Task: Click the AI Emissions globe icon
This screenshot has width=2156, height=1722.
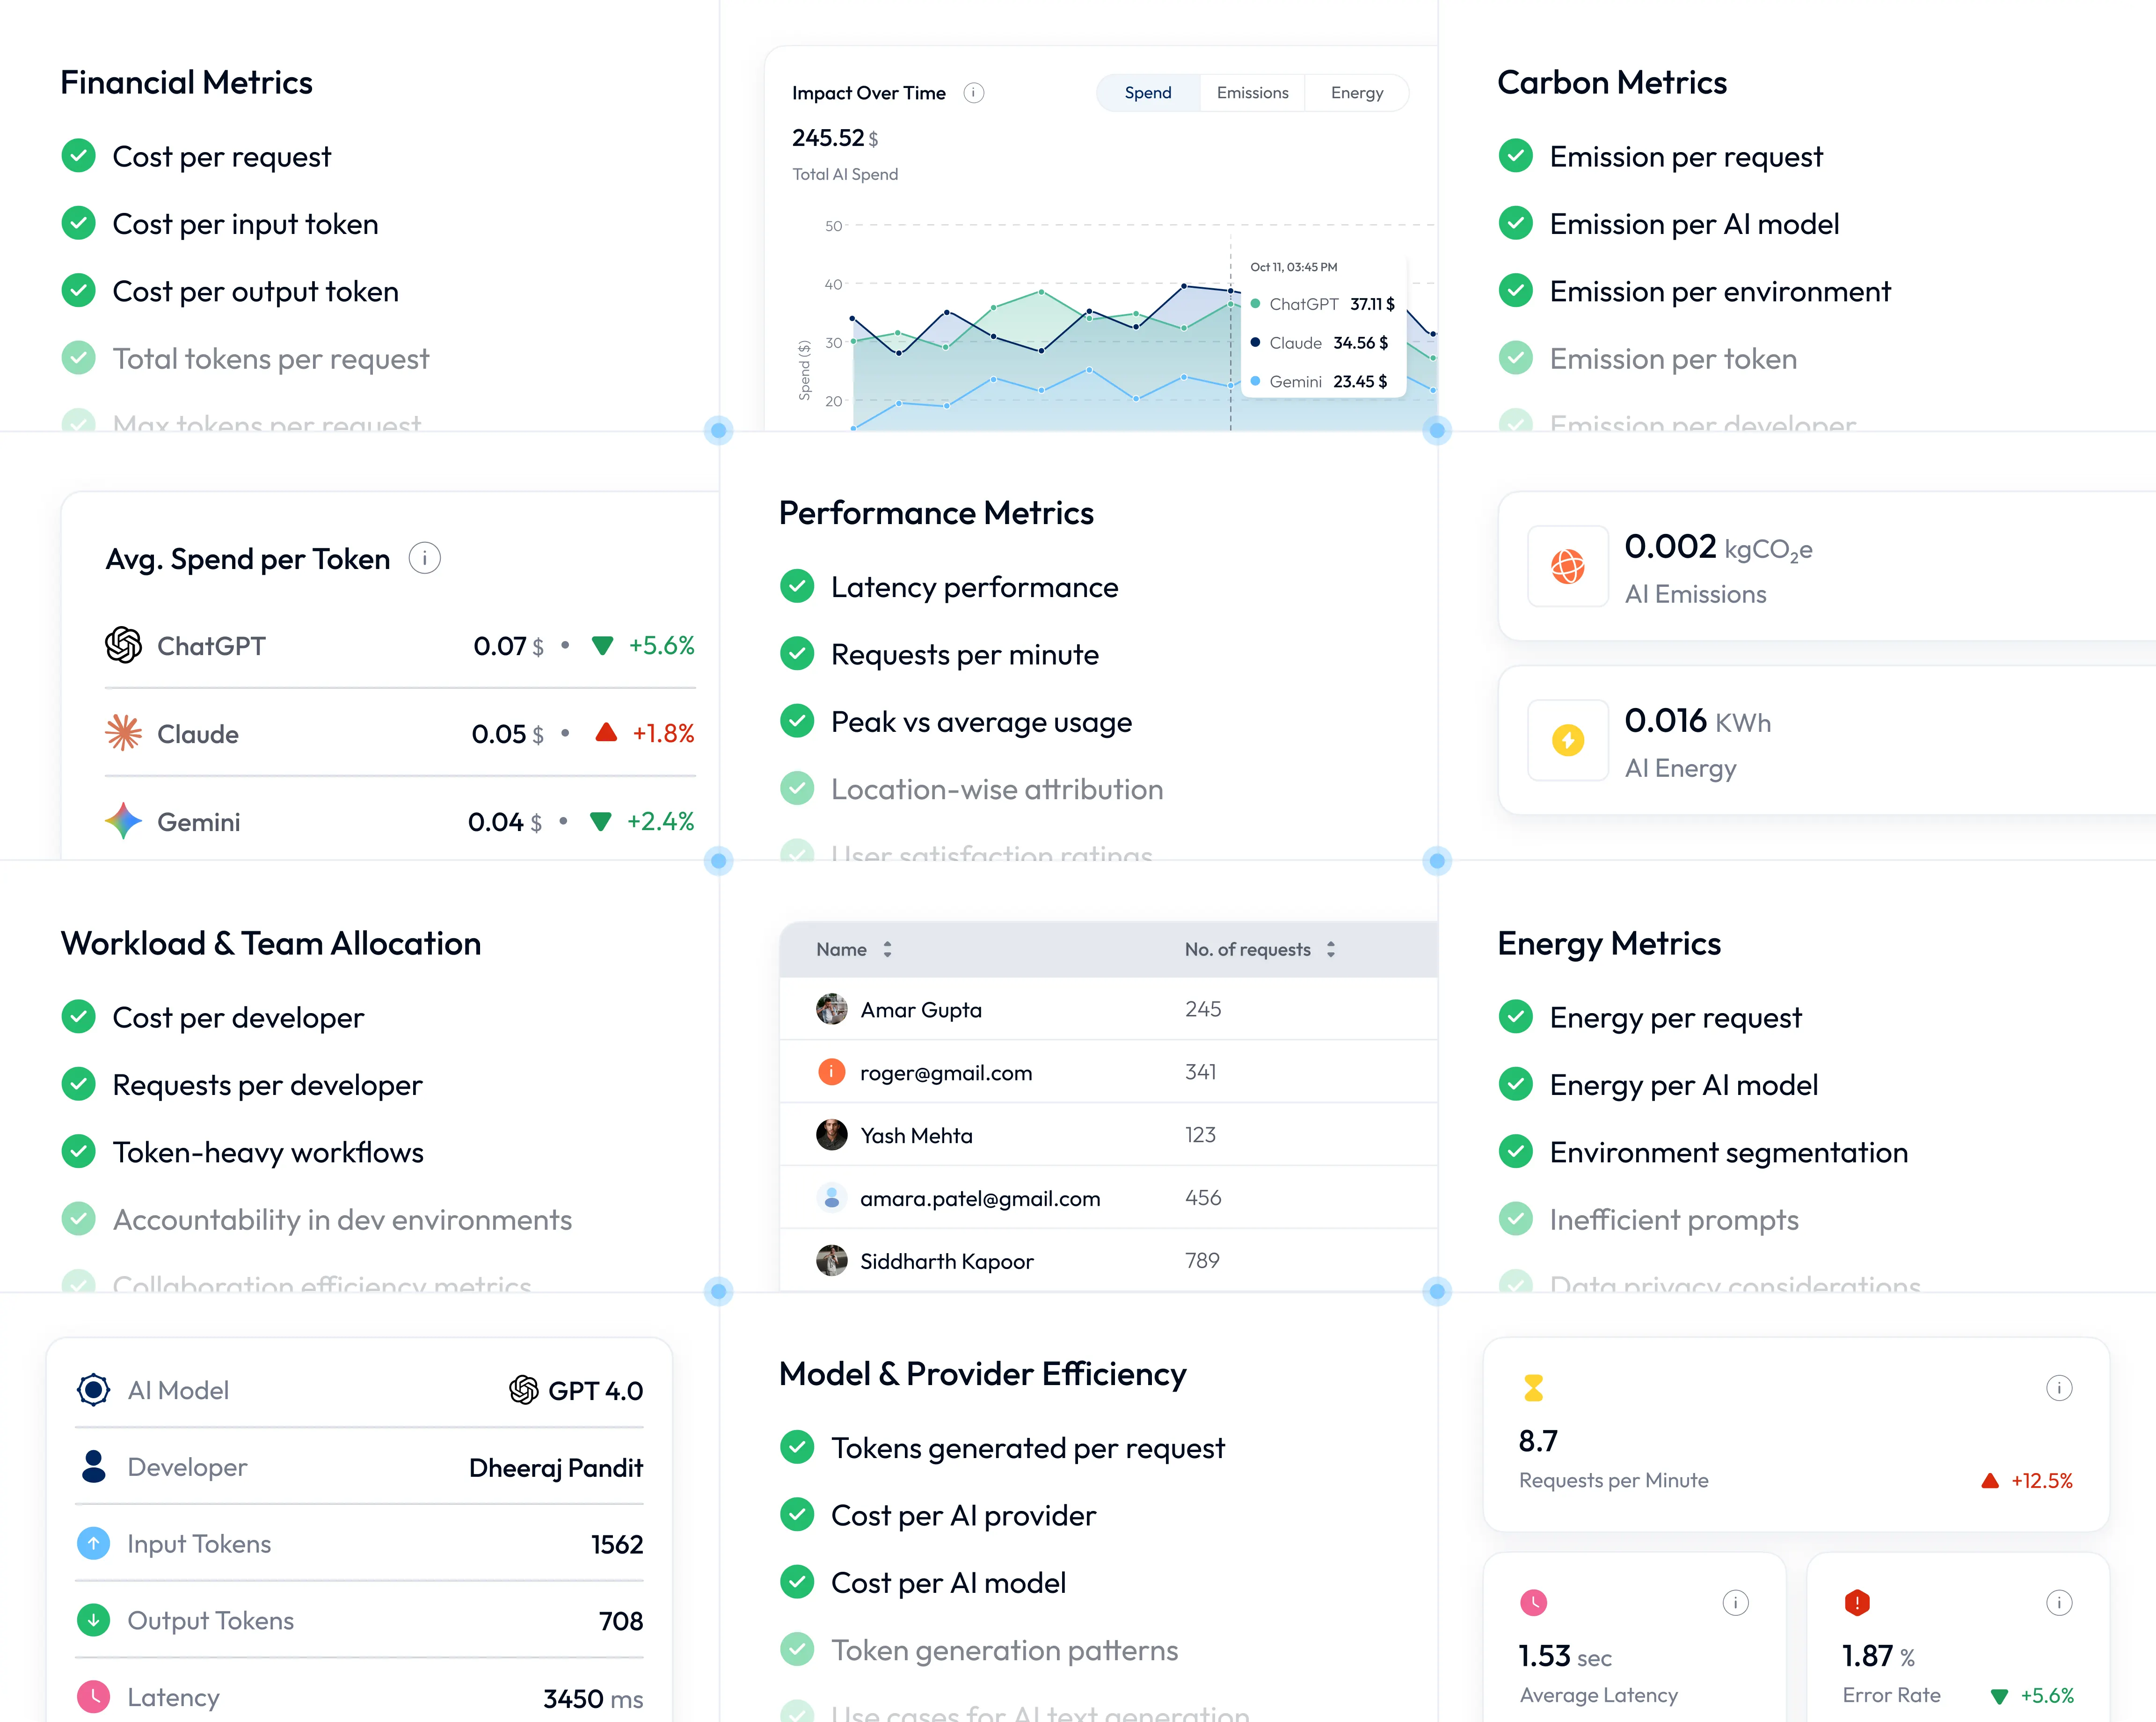Action: pos(1567,566)
